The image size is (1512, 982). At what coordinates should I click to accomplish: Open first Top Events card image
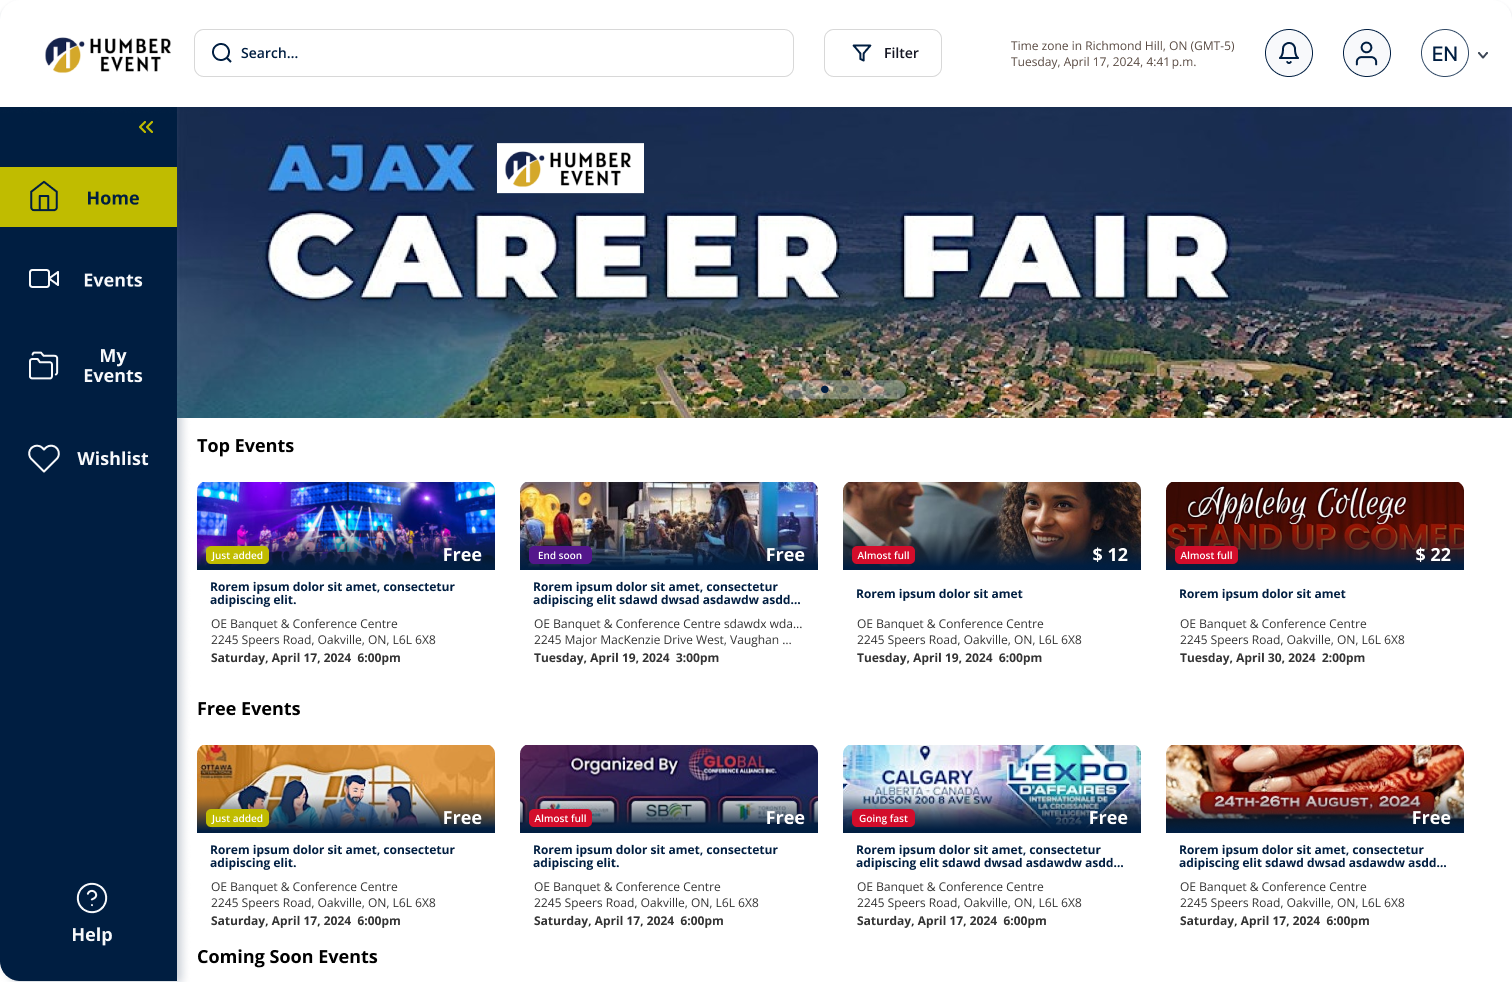tap(346, 526)
